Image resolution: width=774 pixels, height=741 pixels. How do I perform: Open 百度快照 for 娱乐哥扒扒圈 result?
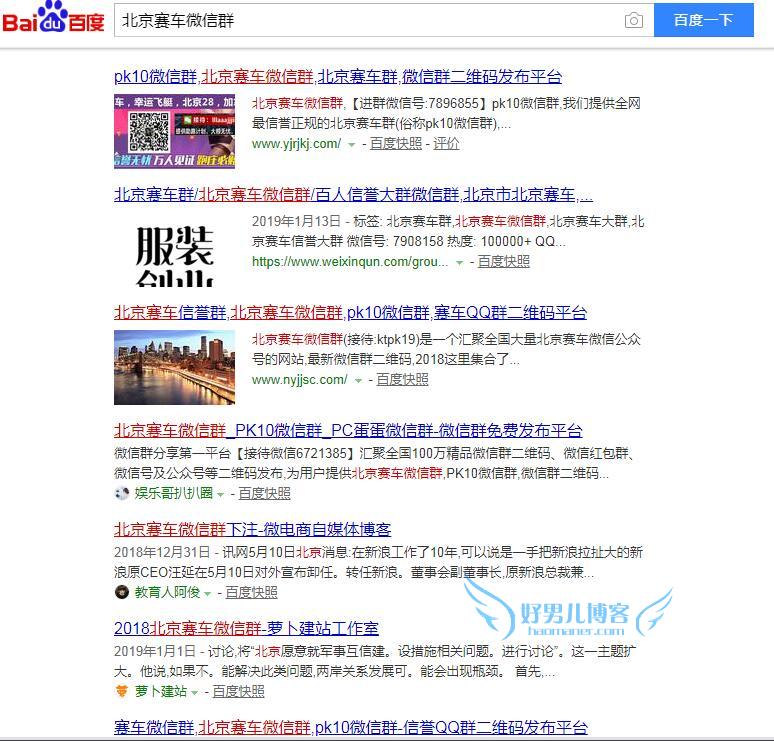pyautogui.click(x=264, y=493)
